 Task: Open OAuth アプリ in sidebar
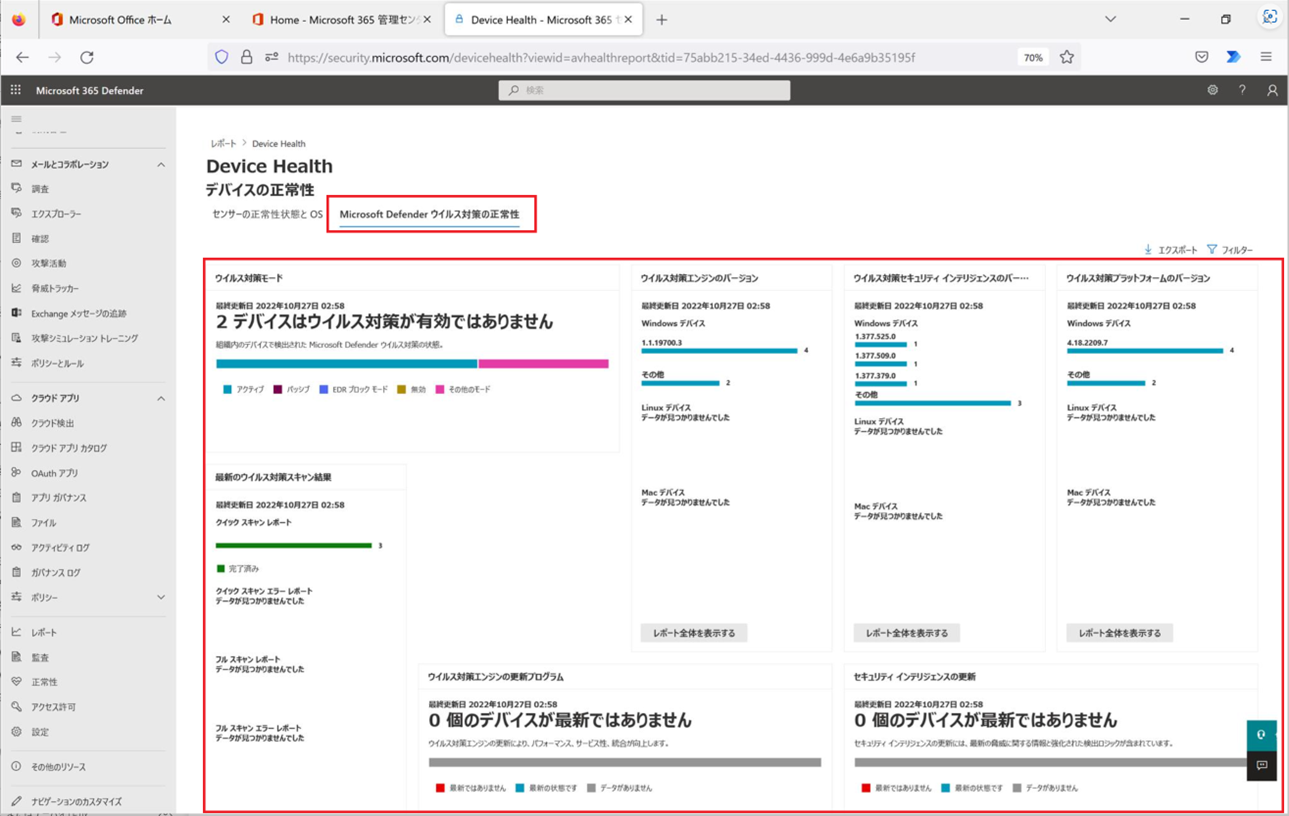[x=54, y=473]
